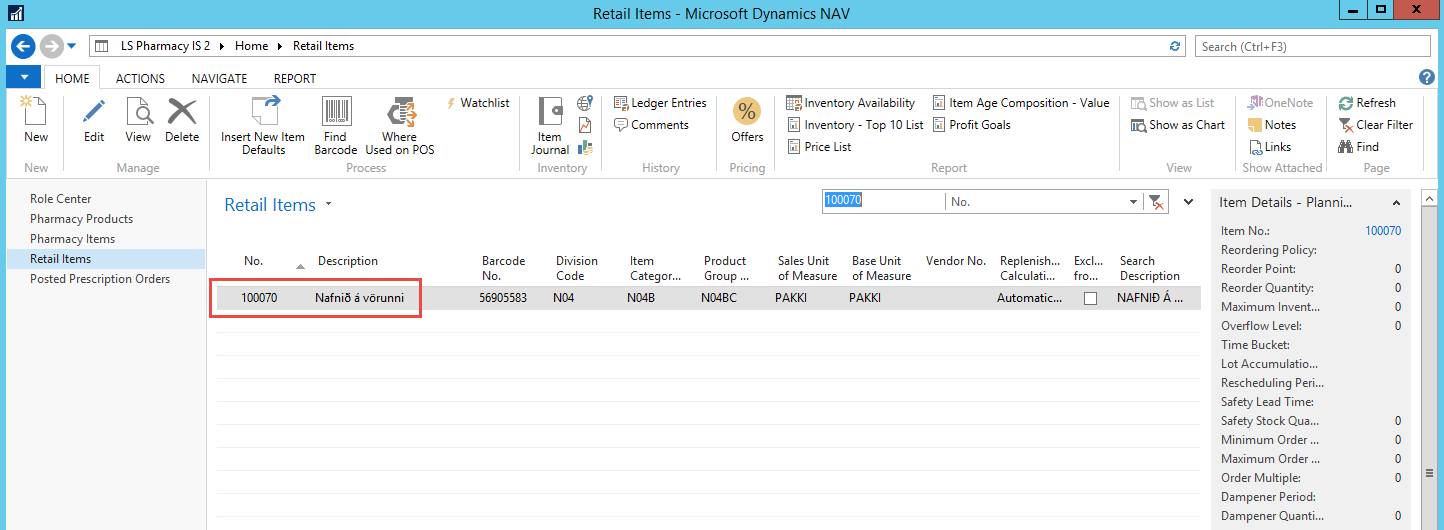
Task: Click the Edit pencil icon
Action: click(x=94, y=120)
